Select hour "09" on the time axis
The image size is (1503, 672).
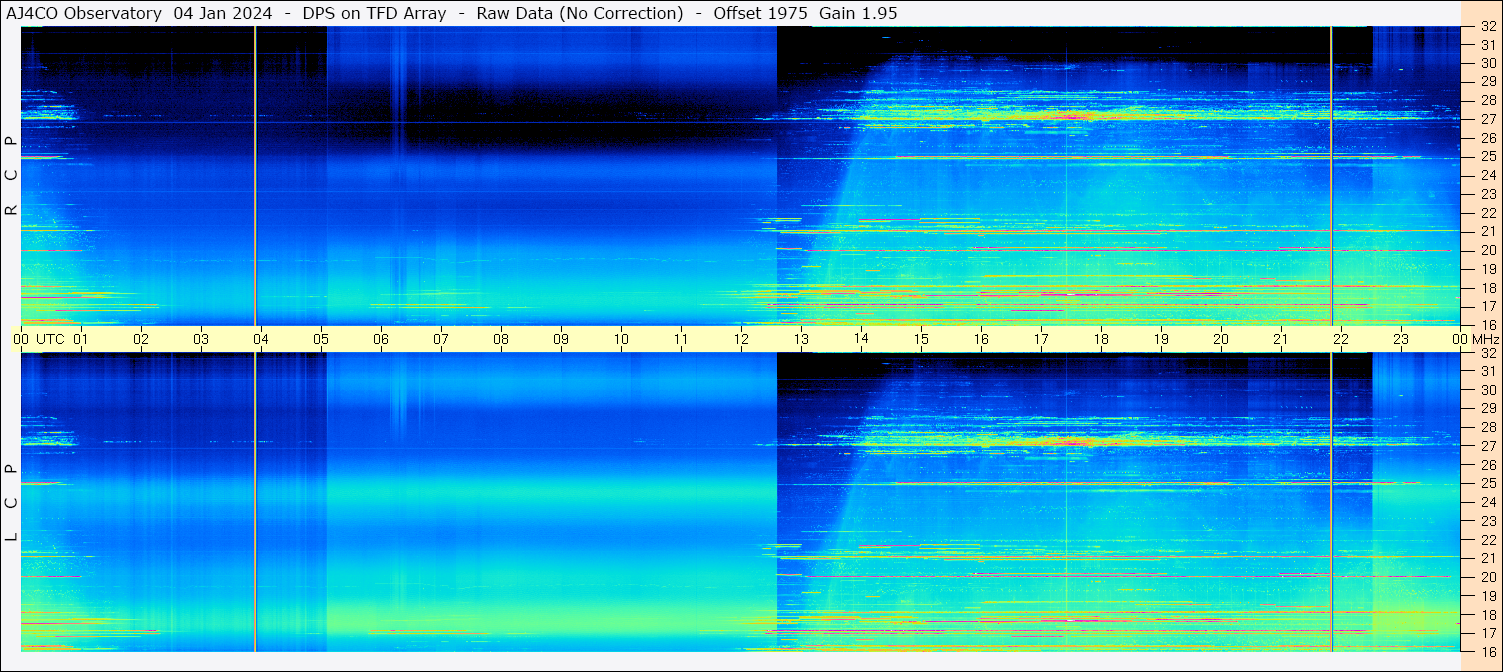(x=561, y=339)
